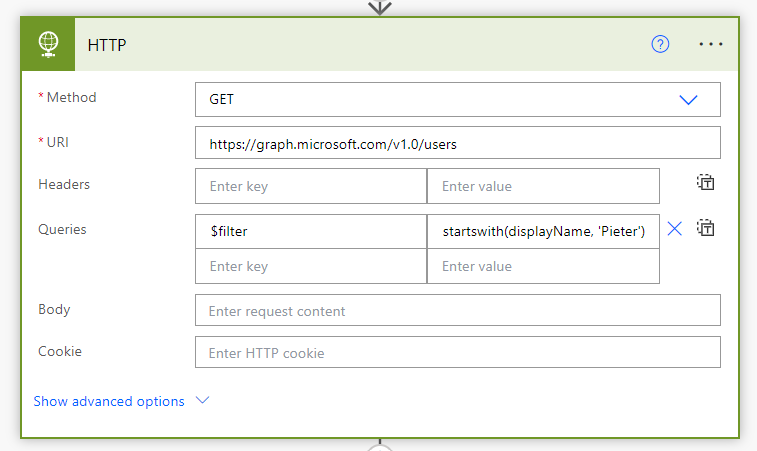Click the Method label
Image resolution: width=757 pixels, height=451 pixels.
point(71,98)
